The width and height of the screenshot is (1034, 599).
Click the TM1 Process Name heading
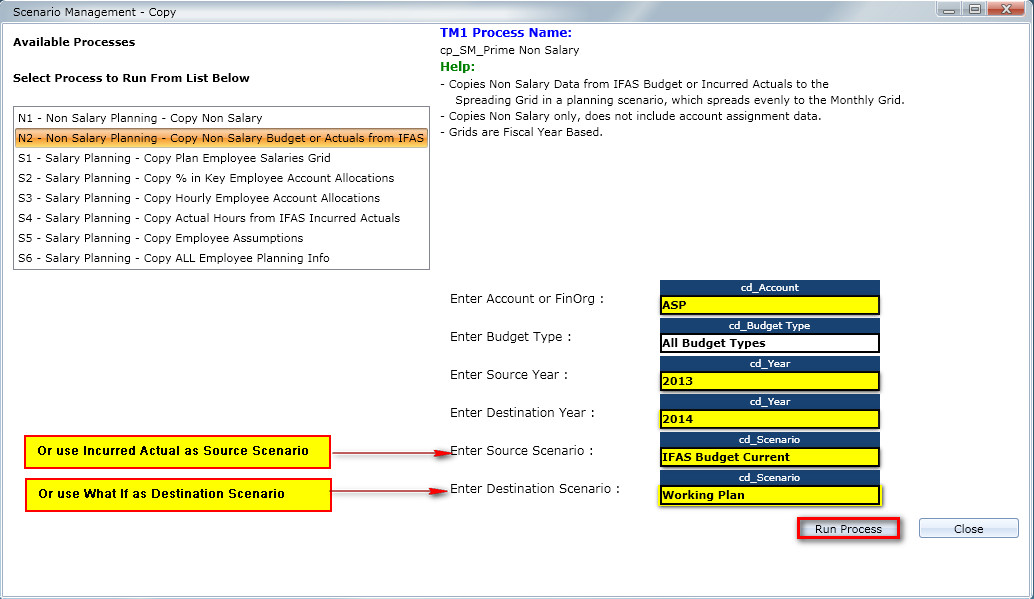(506, 33)
